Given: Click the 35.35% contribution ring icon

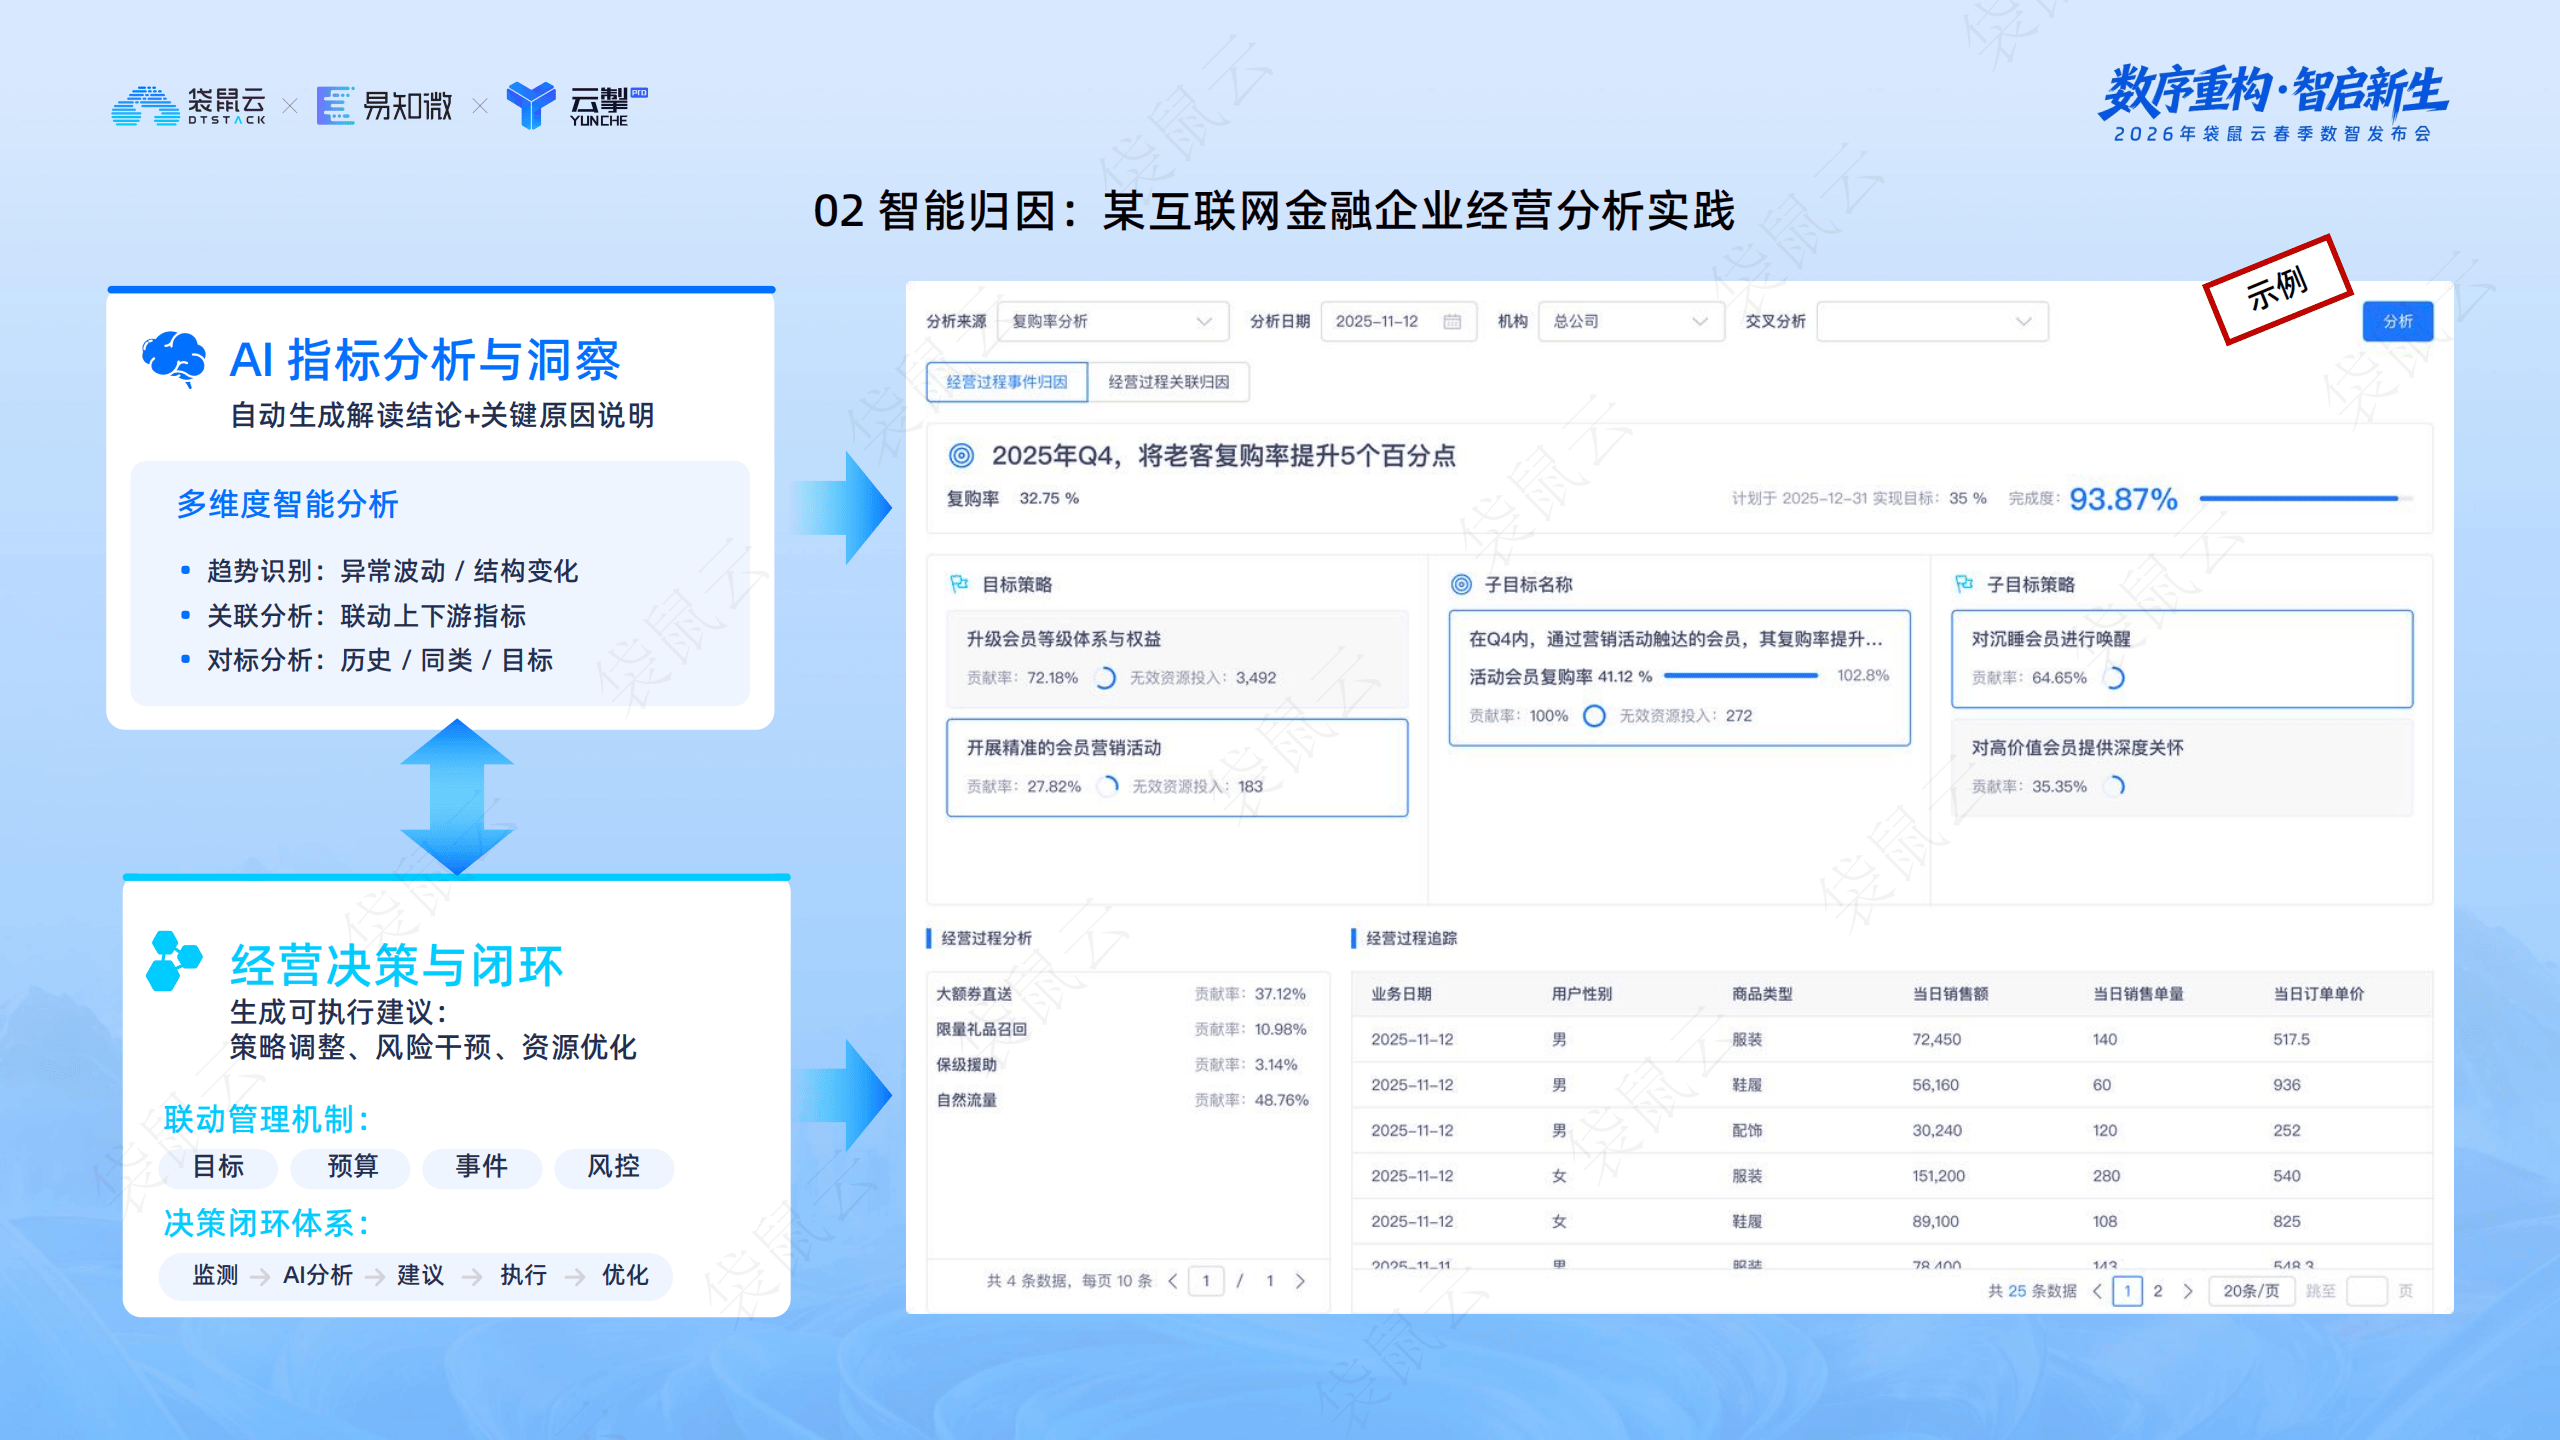Looking at the screenshot, I should coord(2114,786).
